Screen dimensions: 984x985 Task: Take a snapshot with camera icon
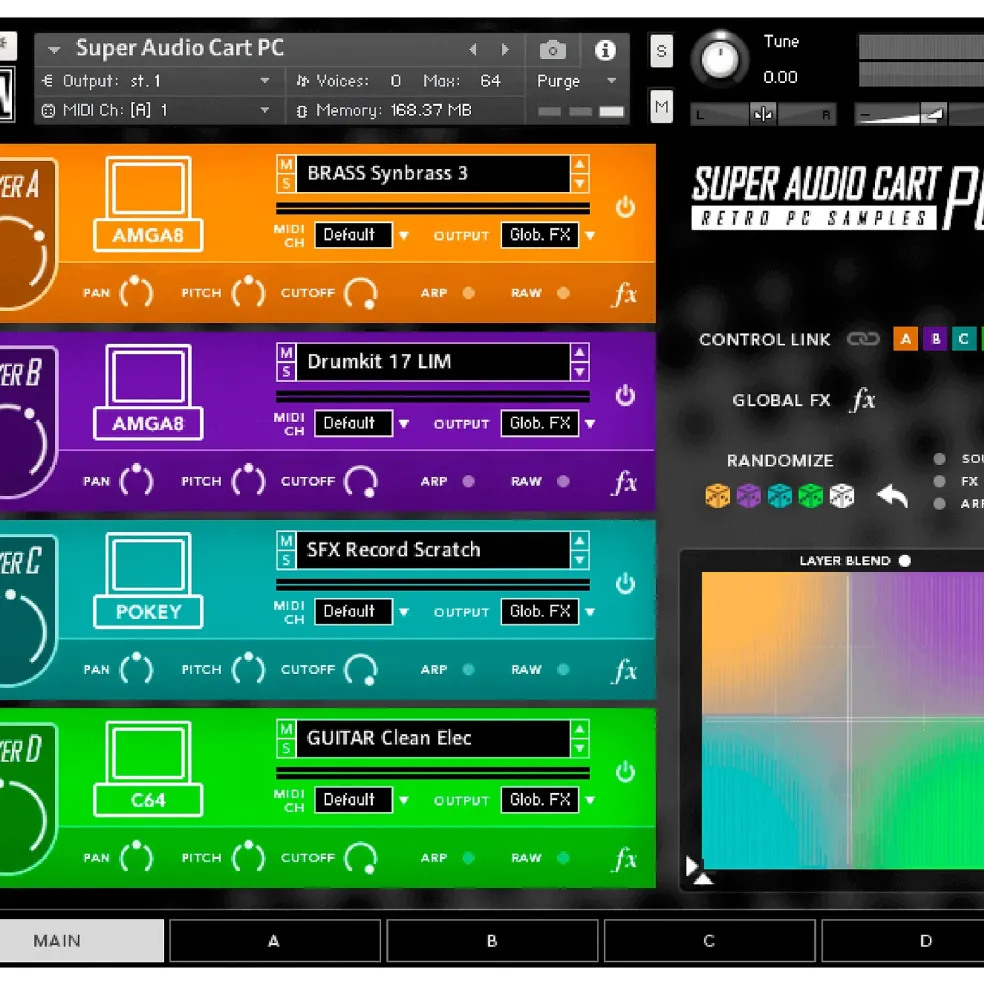pos(553,50)
